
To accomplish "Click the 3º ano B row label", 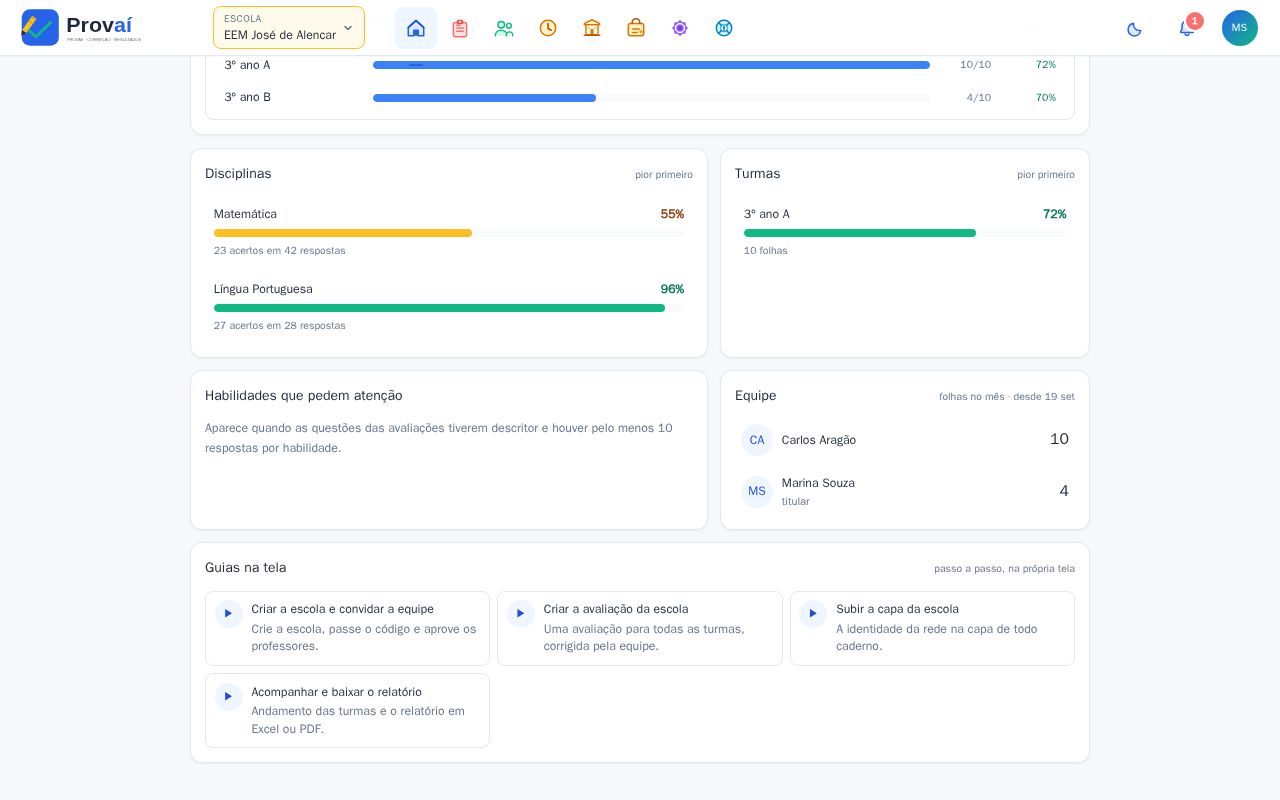I will (247, 97).
